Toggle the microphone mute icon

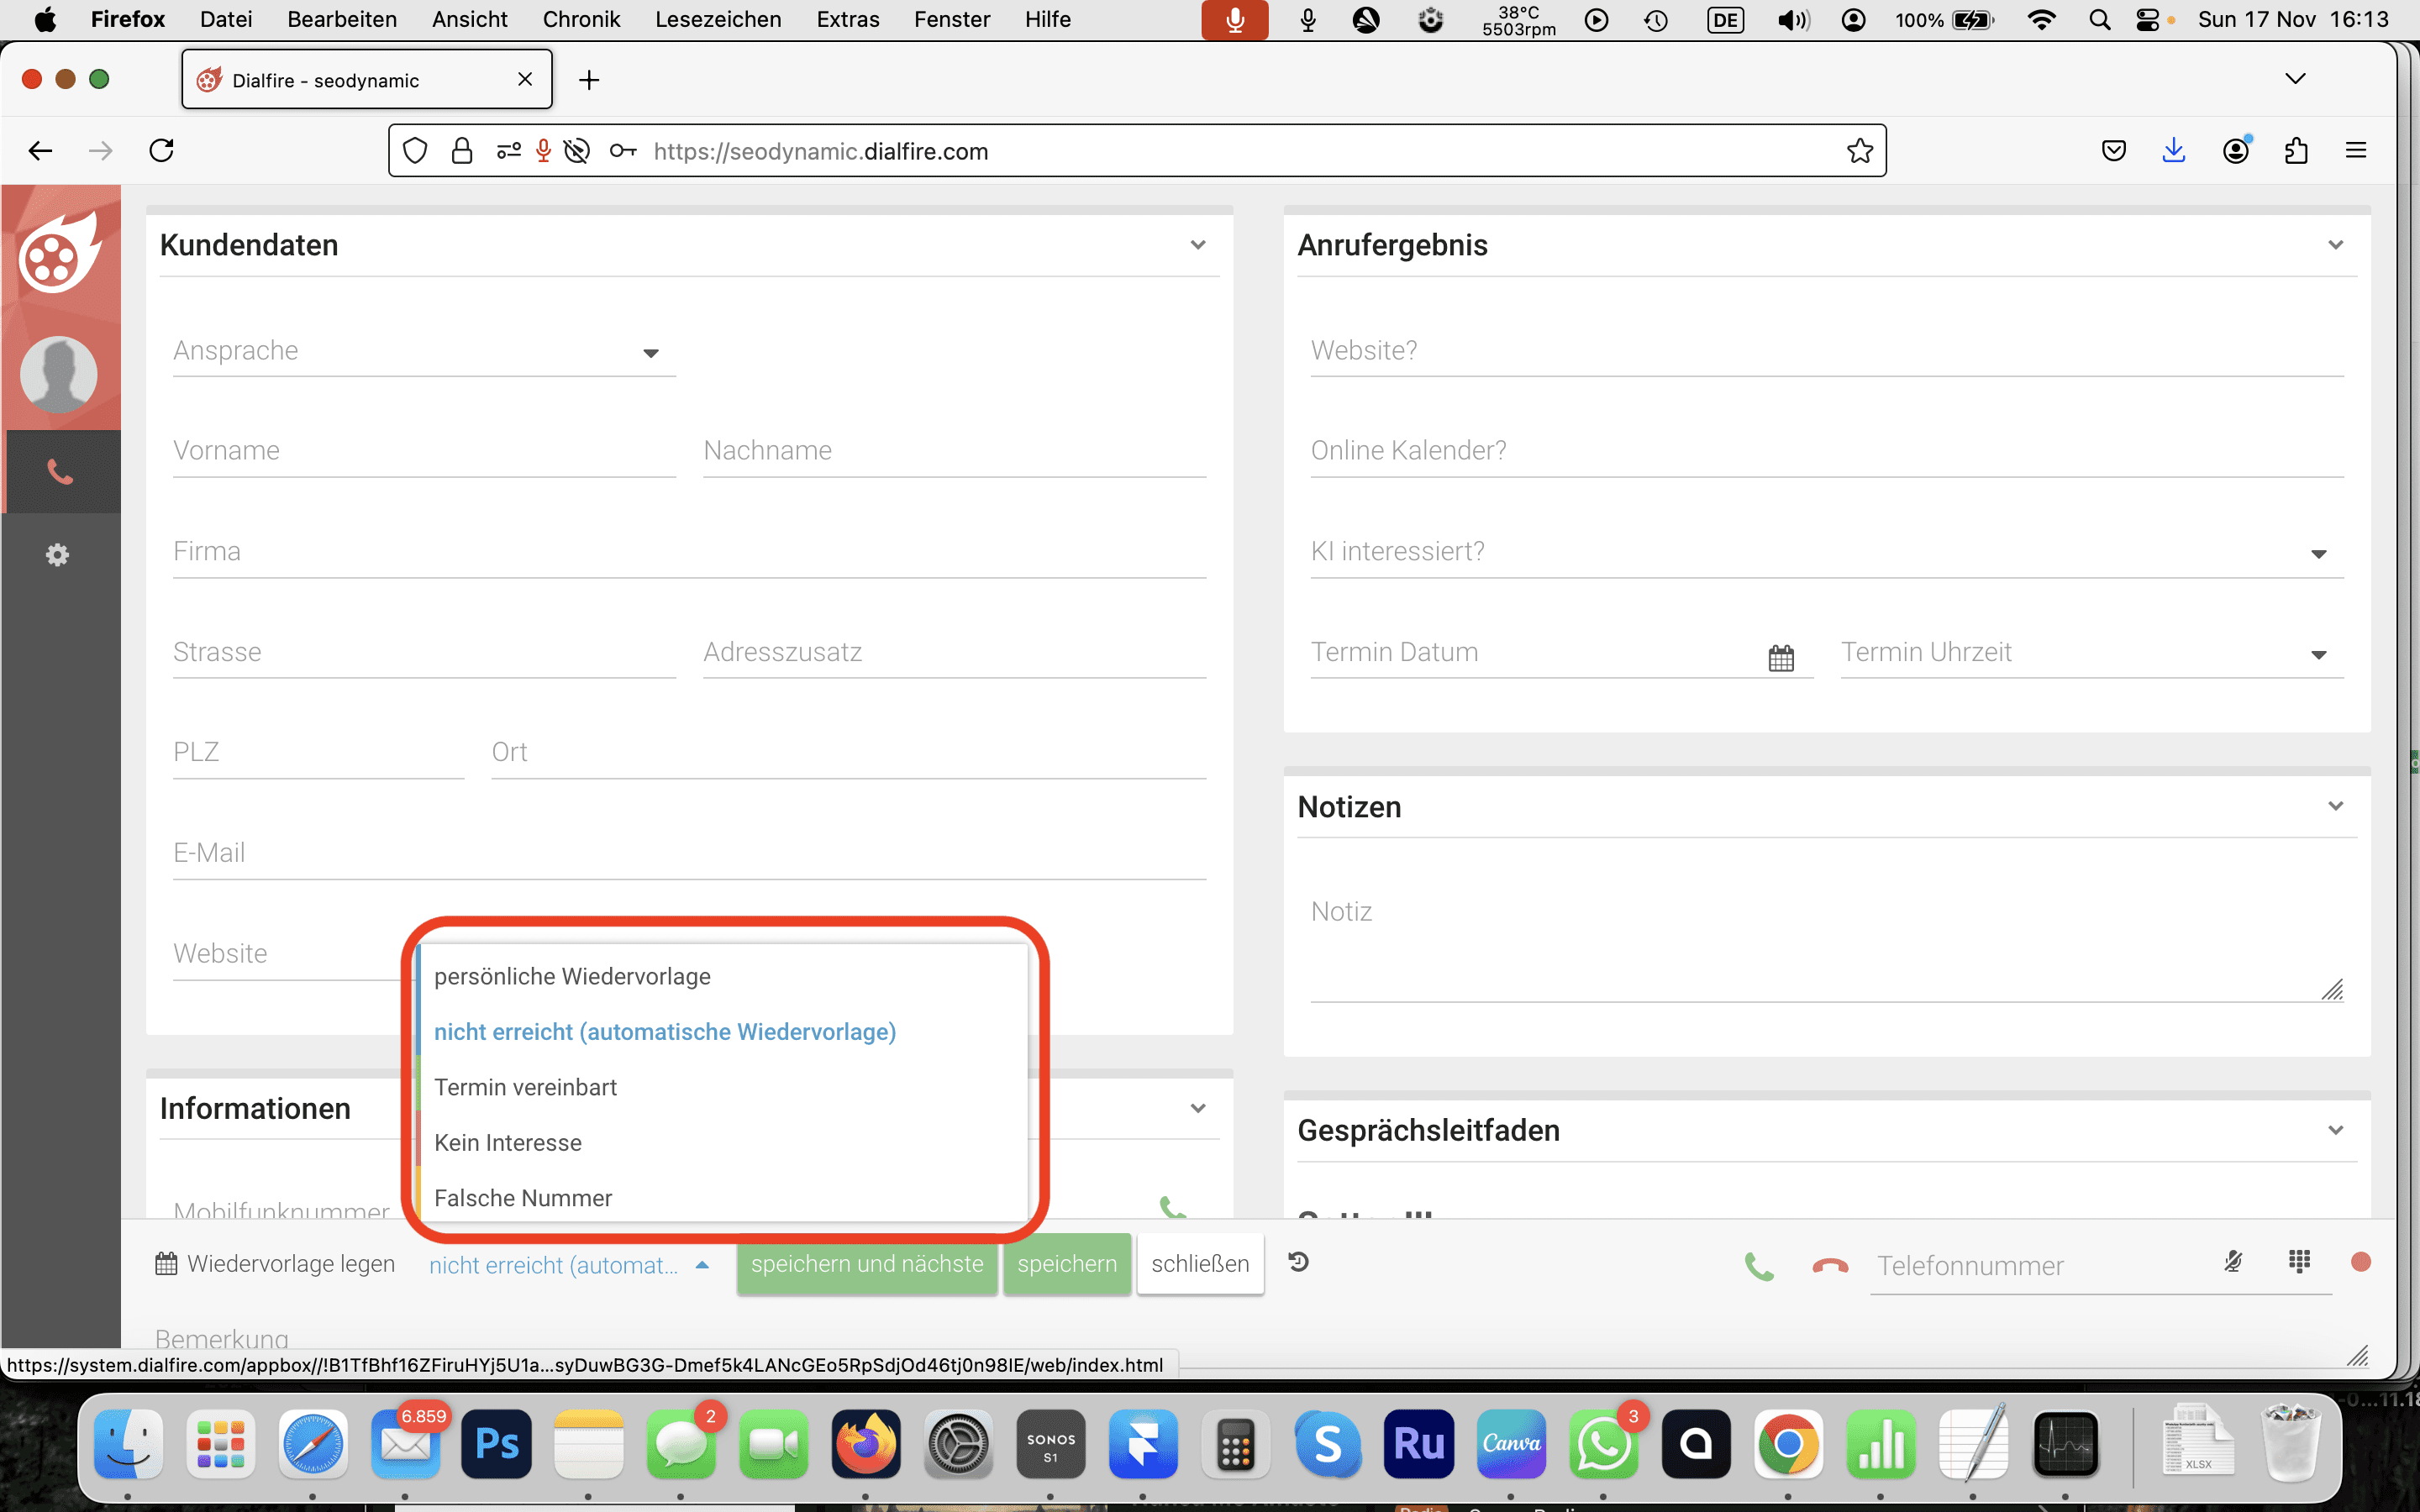pyautogui.click(x=2232, y=1261)
